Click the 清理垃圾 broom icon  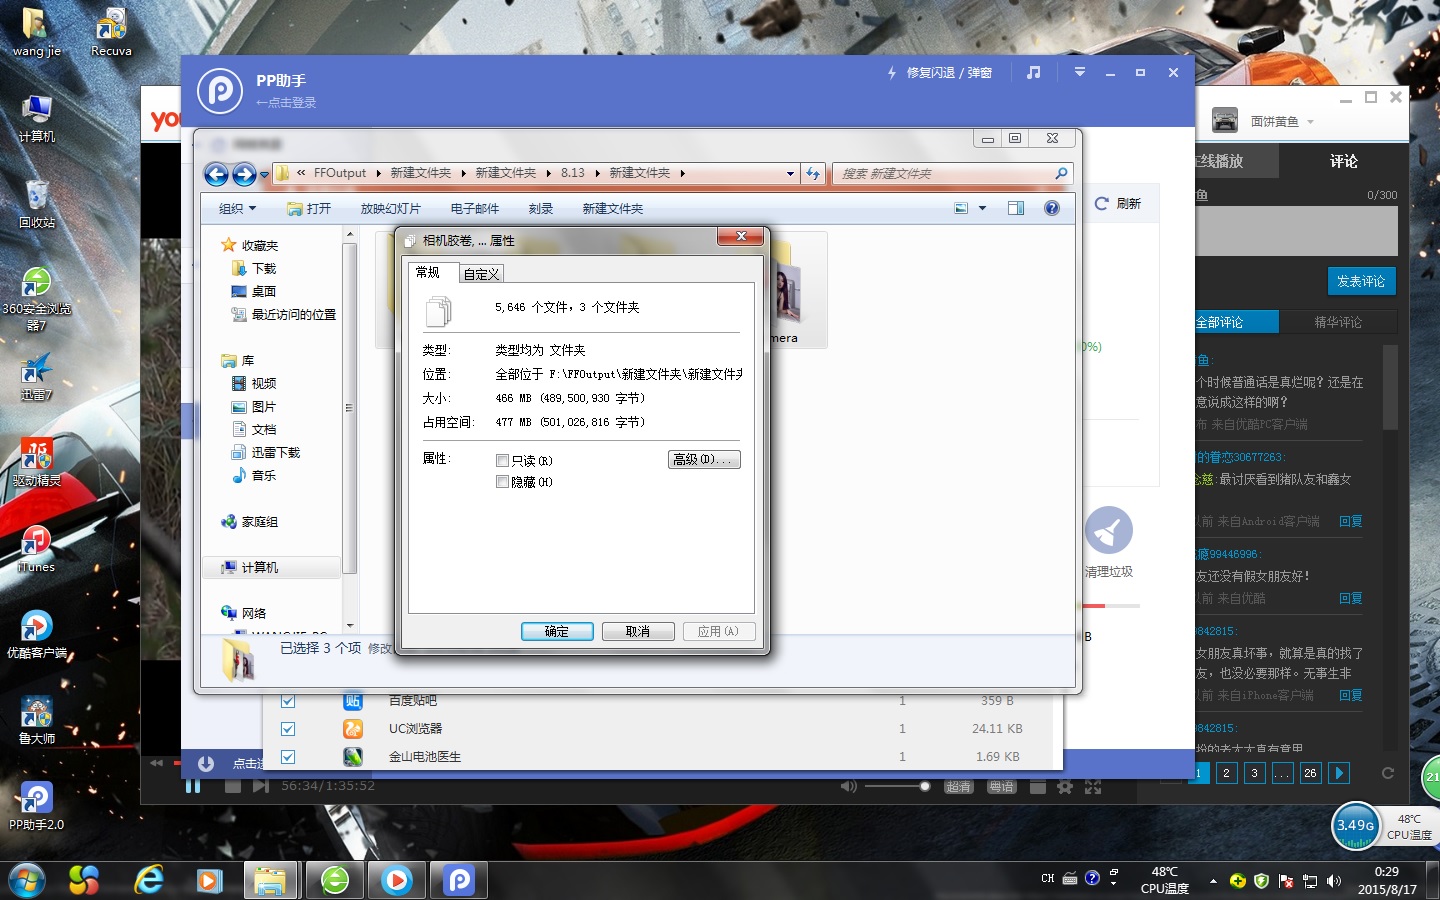coord(1108,530)
